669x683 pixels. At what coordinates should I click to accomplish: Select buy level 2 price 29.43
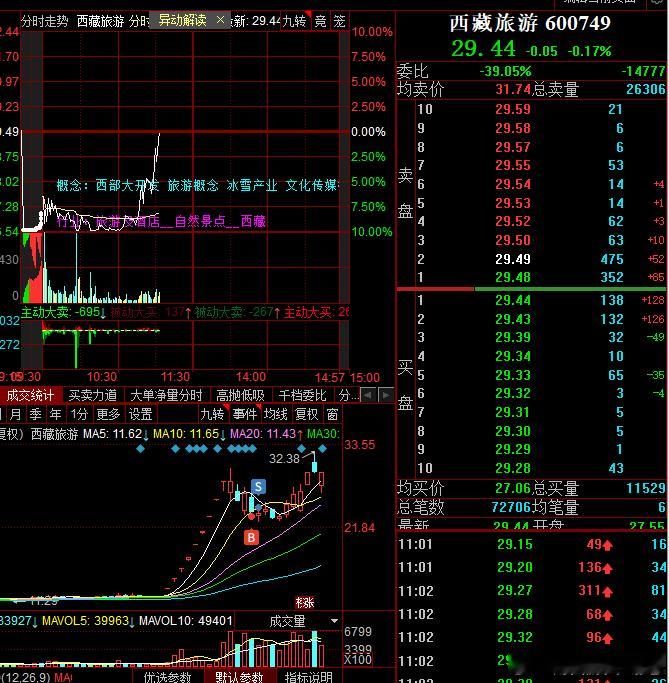tap(513, 319)
